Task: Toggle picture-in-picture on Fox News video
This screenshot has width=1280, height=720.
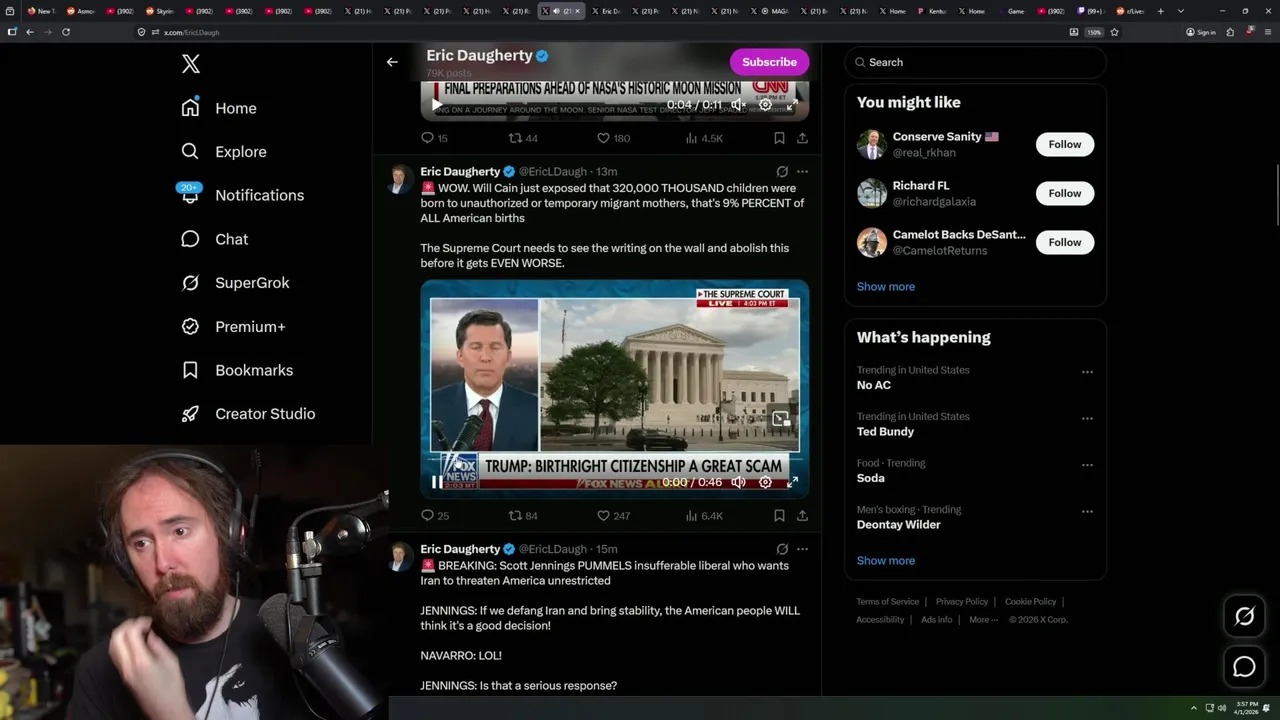Action: (780, 418)
